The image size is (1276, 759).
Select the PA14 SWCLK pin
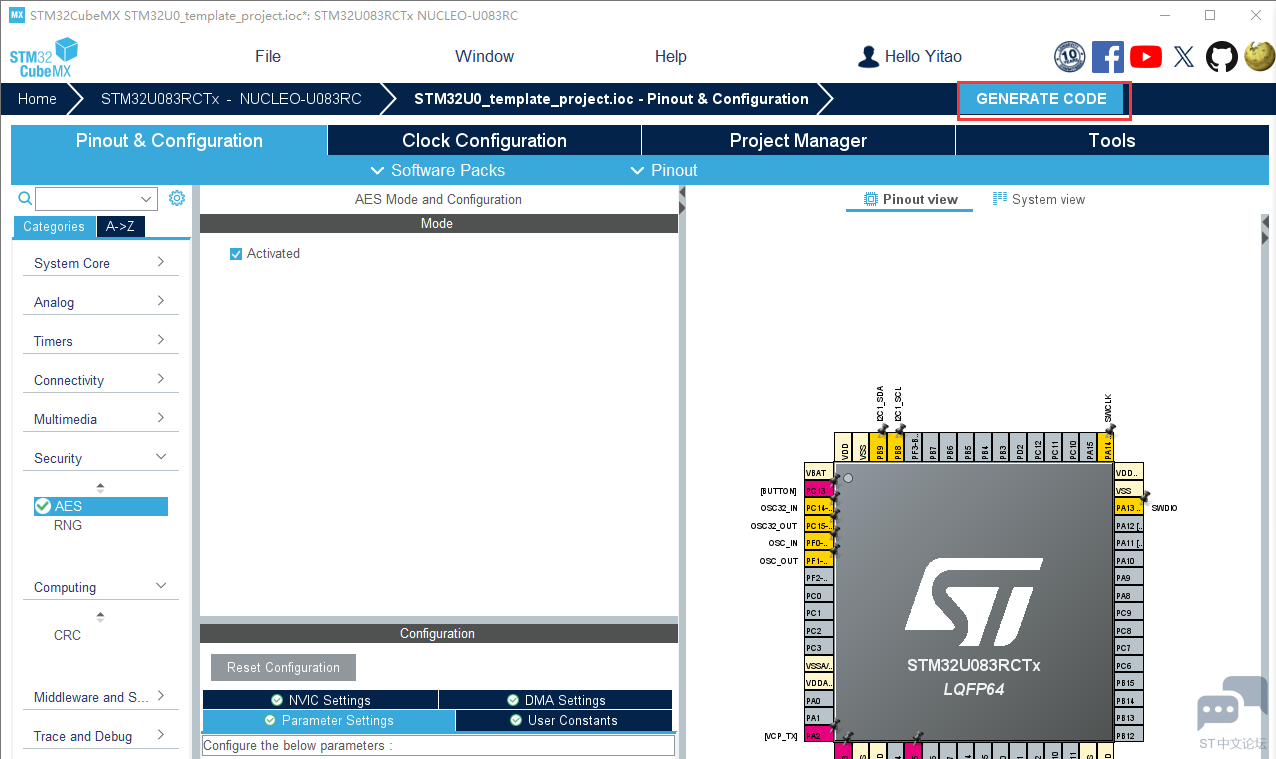[x=1106, y=447]
